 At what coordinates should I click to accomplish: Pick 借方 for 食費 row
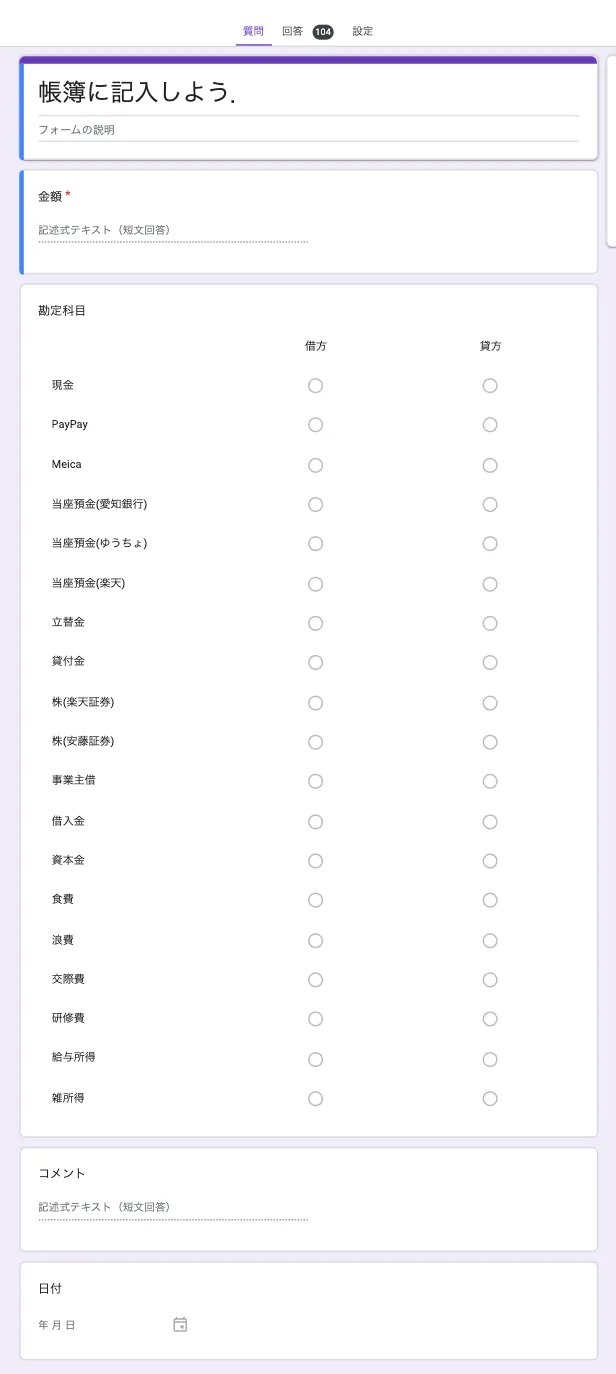[x=316, y=900]
